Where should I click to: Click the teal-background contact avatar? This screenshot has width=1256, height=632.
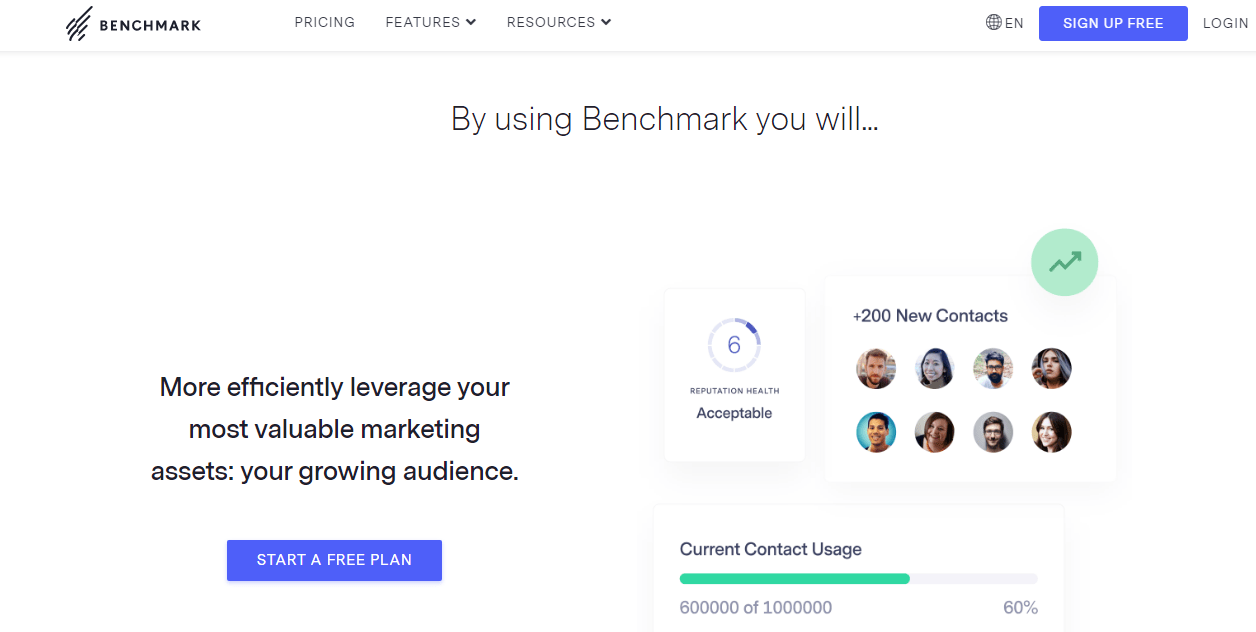[876, 432]
